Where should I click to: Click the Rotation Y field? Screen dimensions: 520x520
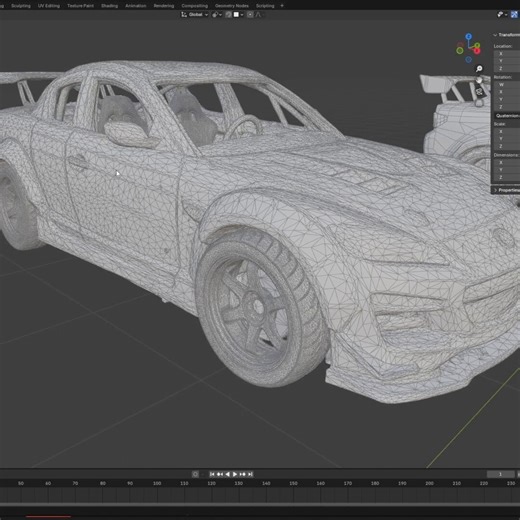[507, 99]
